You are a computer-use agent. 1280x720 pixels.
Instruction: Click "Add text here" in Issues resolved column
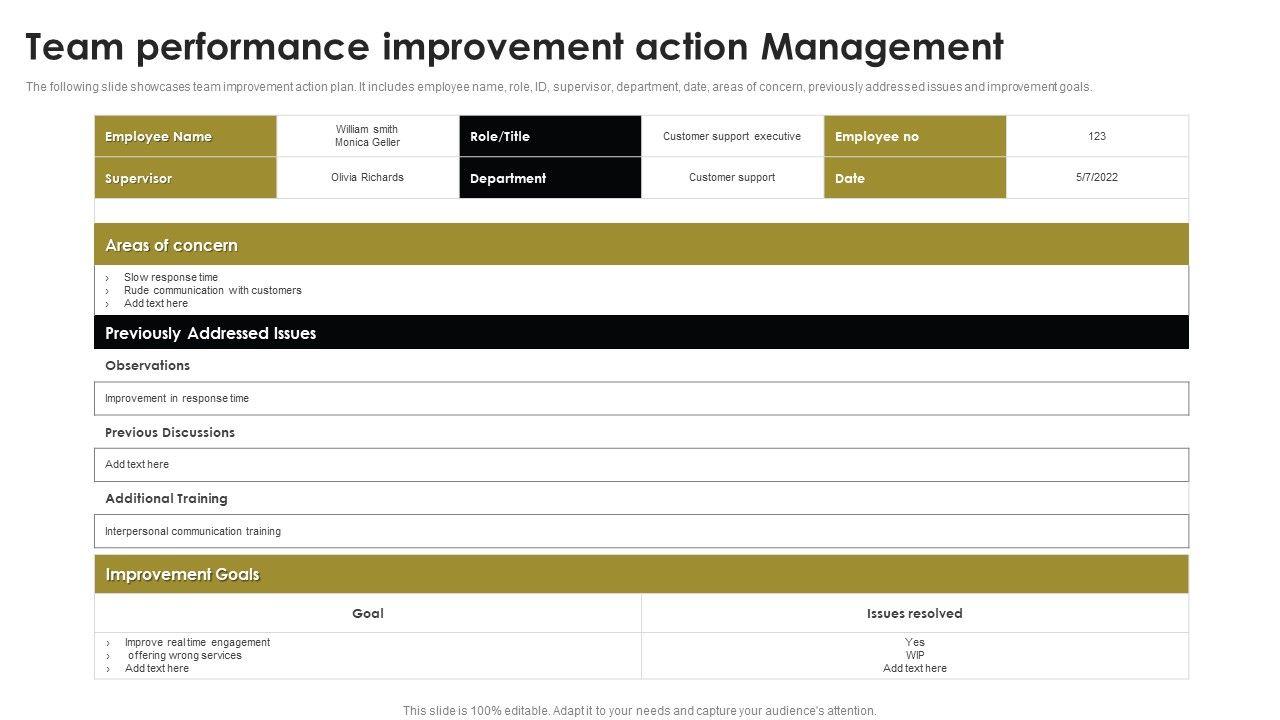pyautogui.click(x=915, y=668)
